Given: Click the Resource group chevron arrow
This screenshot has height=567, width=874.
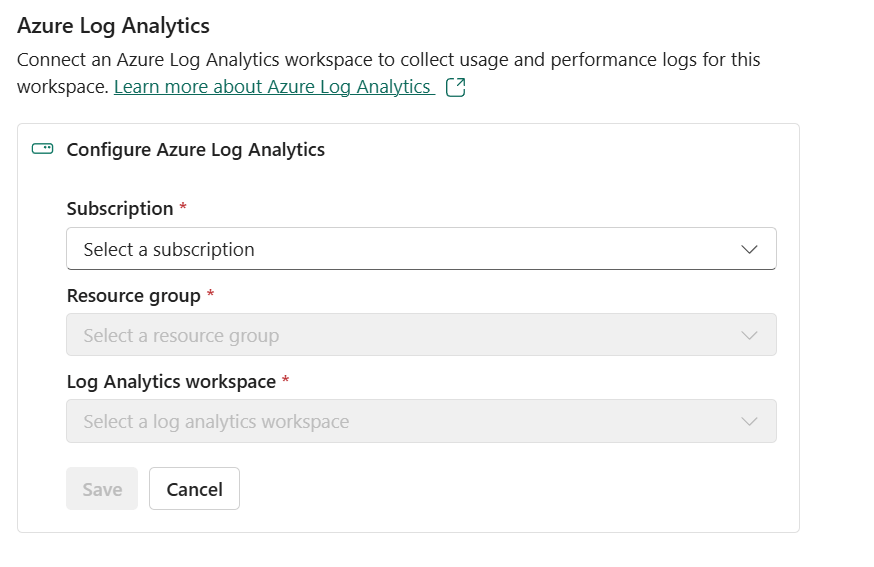Looking at the screenshot, I should coord(750,335).
